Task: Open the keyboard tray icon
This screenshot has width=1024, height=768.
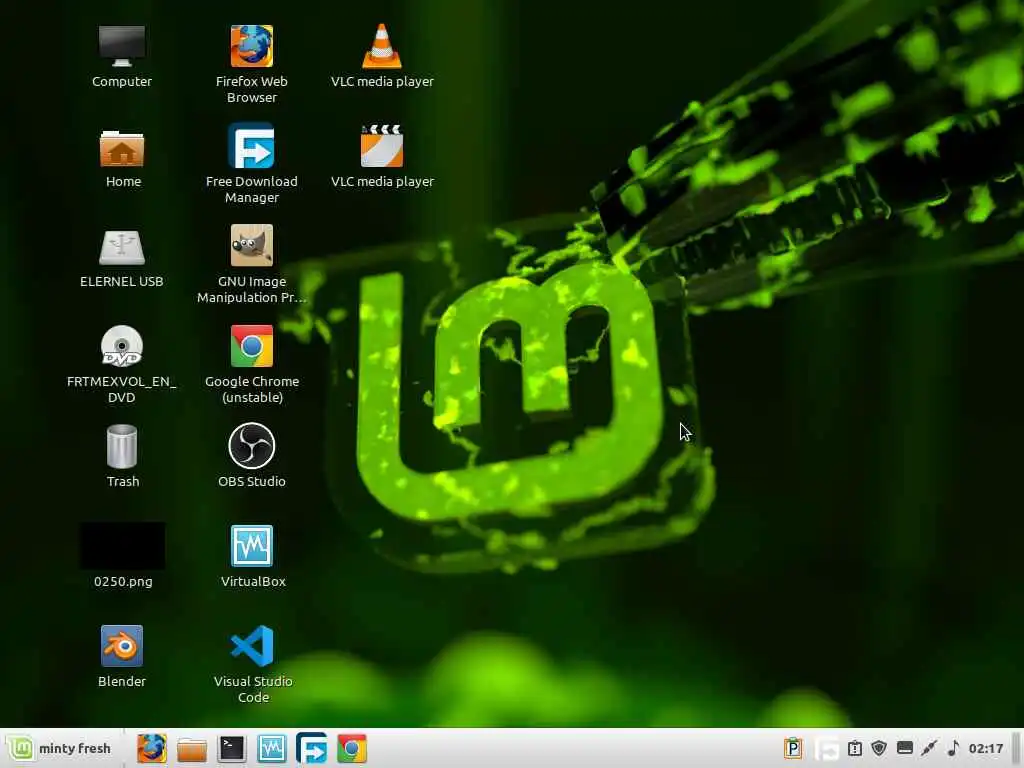Action: (904, 748)
